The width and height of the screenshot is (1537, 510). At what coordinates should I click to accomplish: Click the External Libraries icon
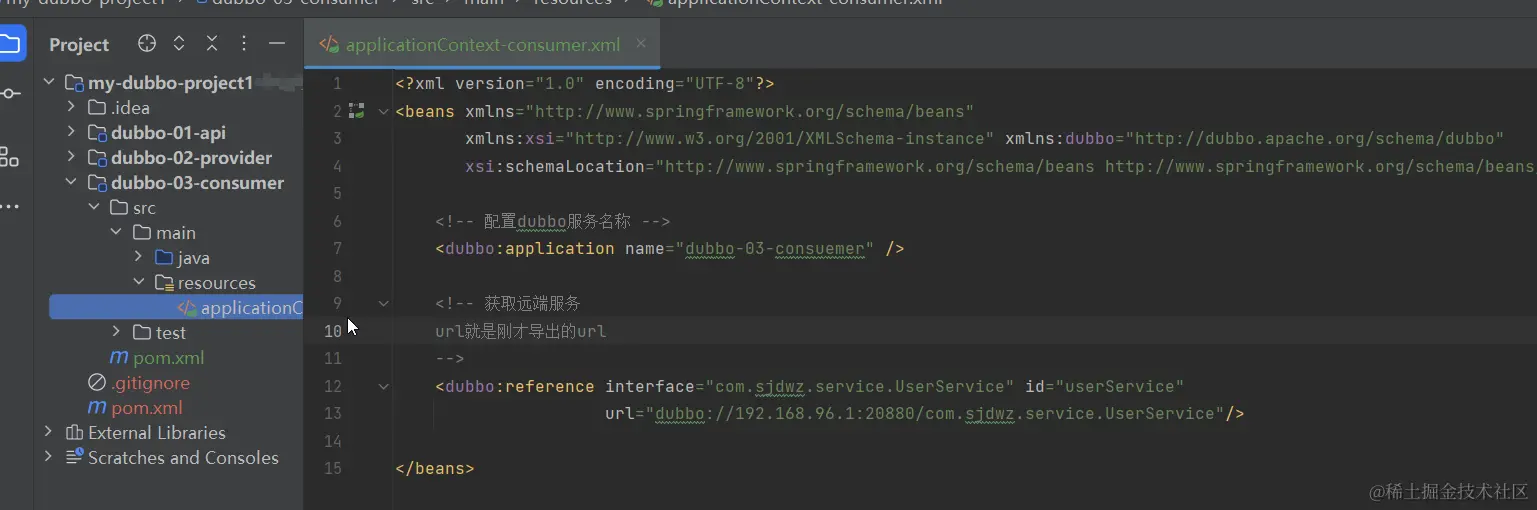(74, 432)
